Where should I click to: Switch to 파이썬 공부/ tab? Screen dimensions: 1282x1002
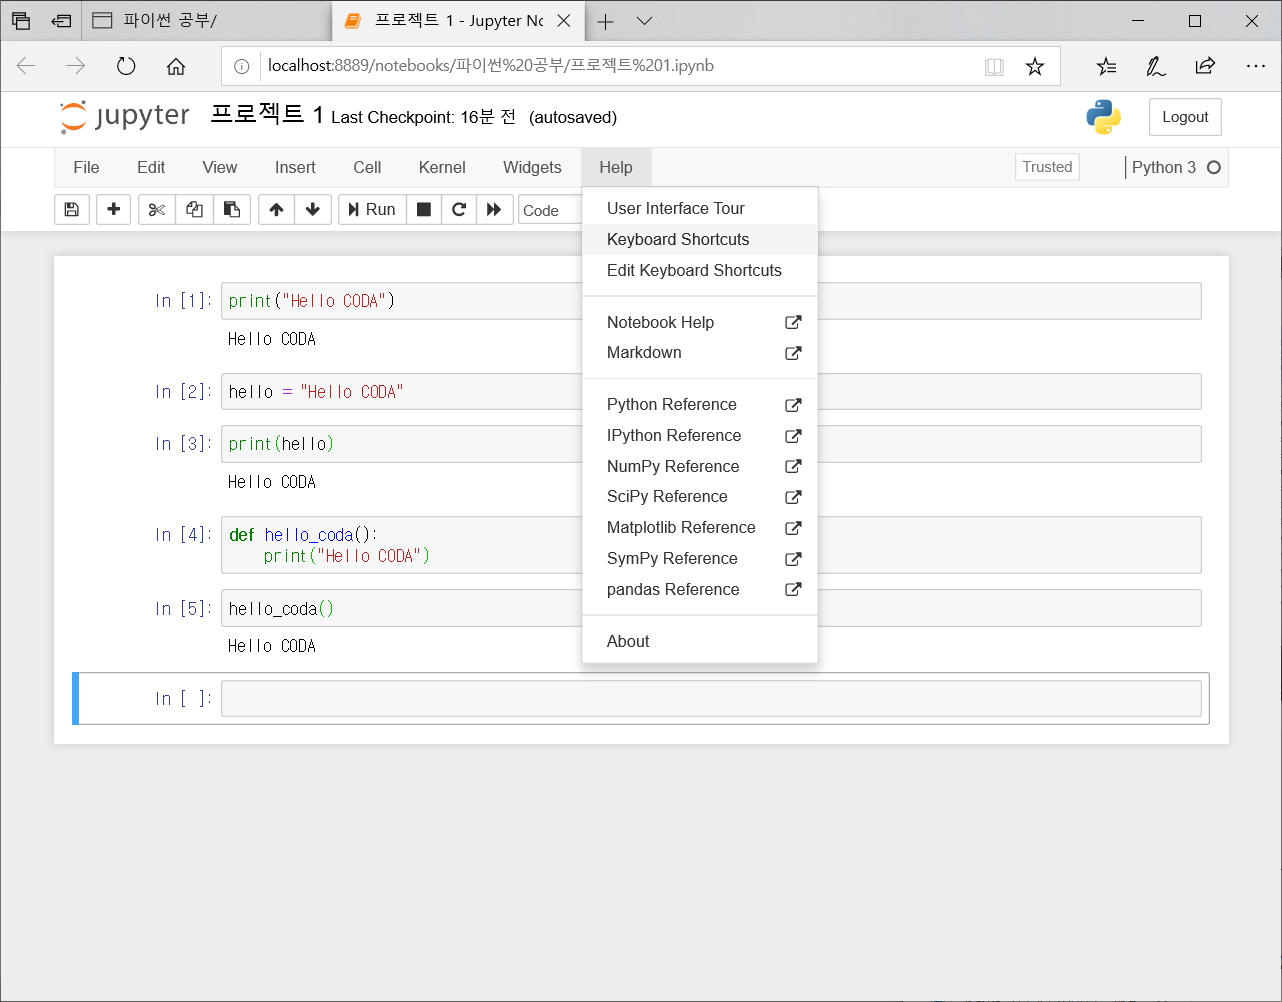[205, 21]
